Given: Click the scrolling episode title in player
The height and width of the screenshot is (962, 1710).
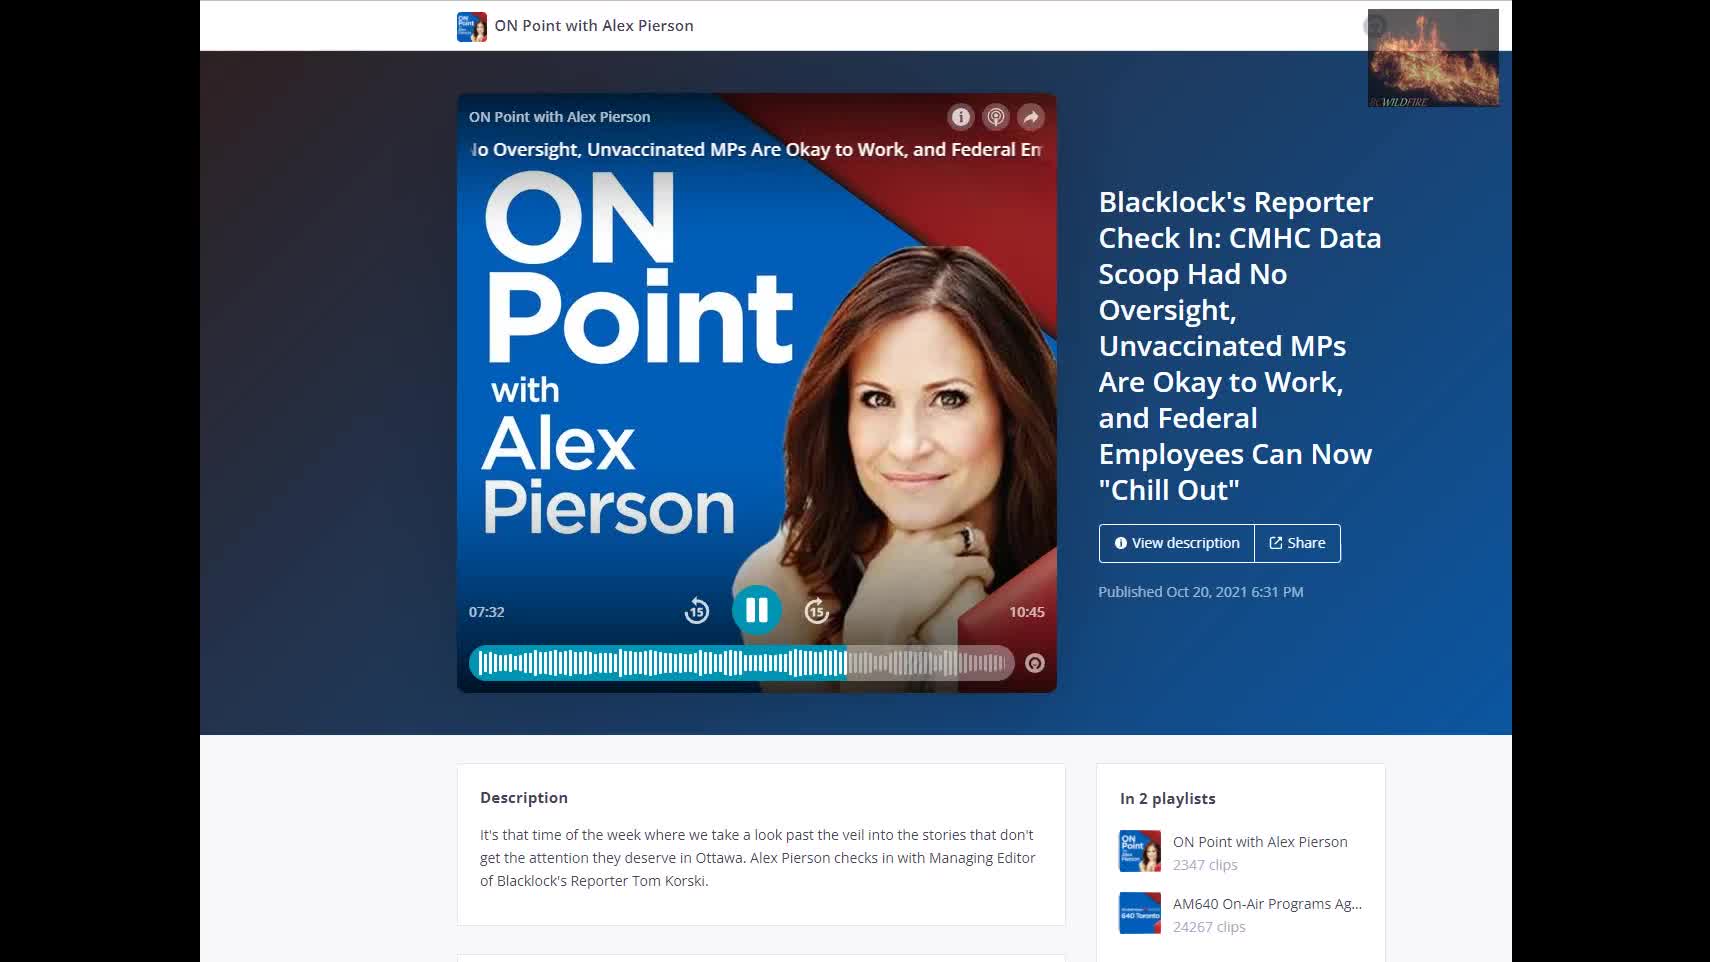Looking at the screenshot, I should click(x=757, y=150).
